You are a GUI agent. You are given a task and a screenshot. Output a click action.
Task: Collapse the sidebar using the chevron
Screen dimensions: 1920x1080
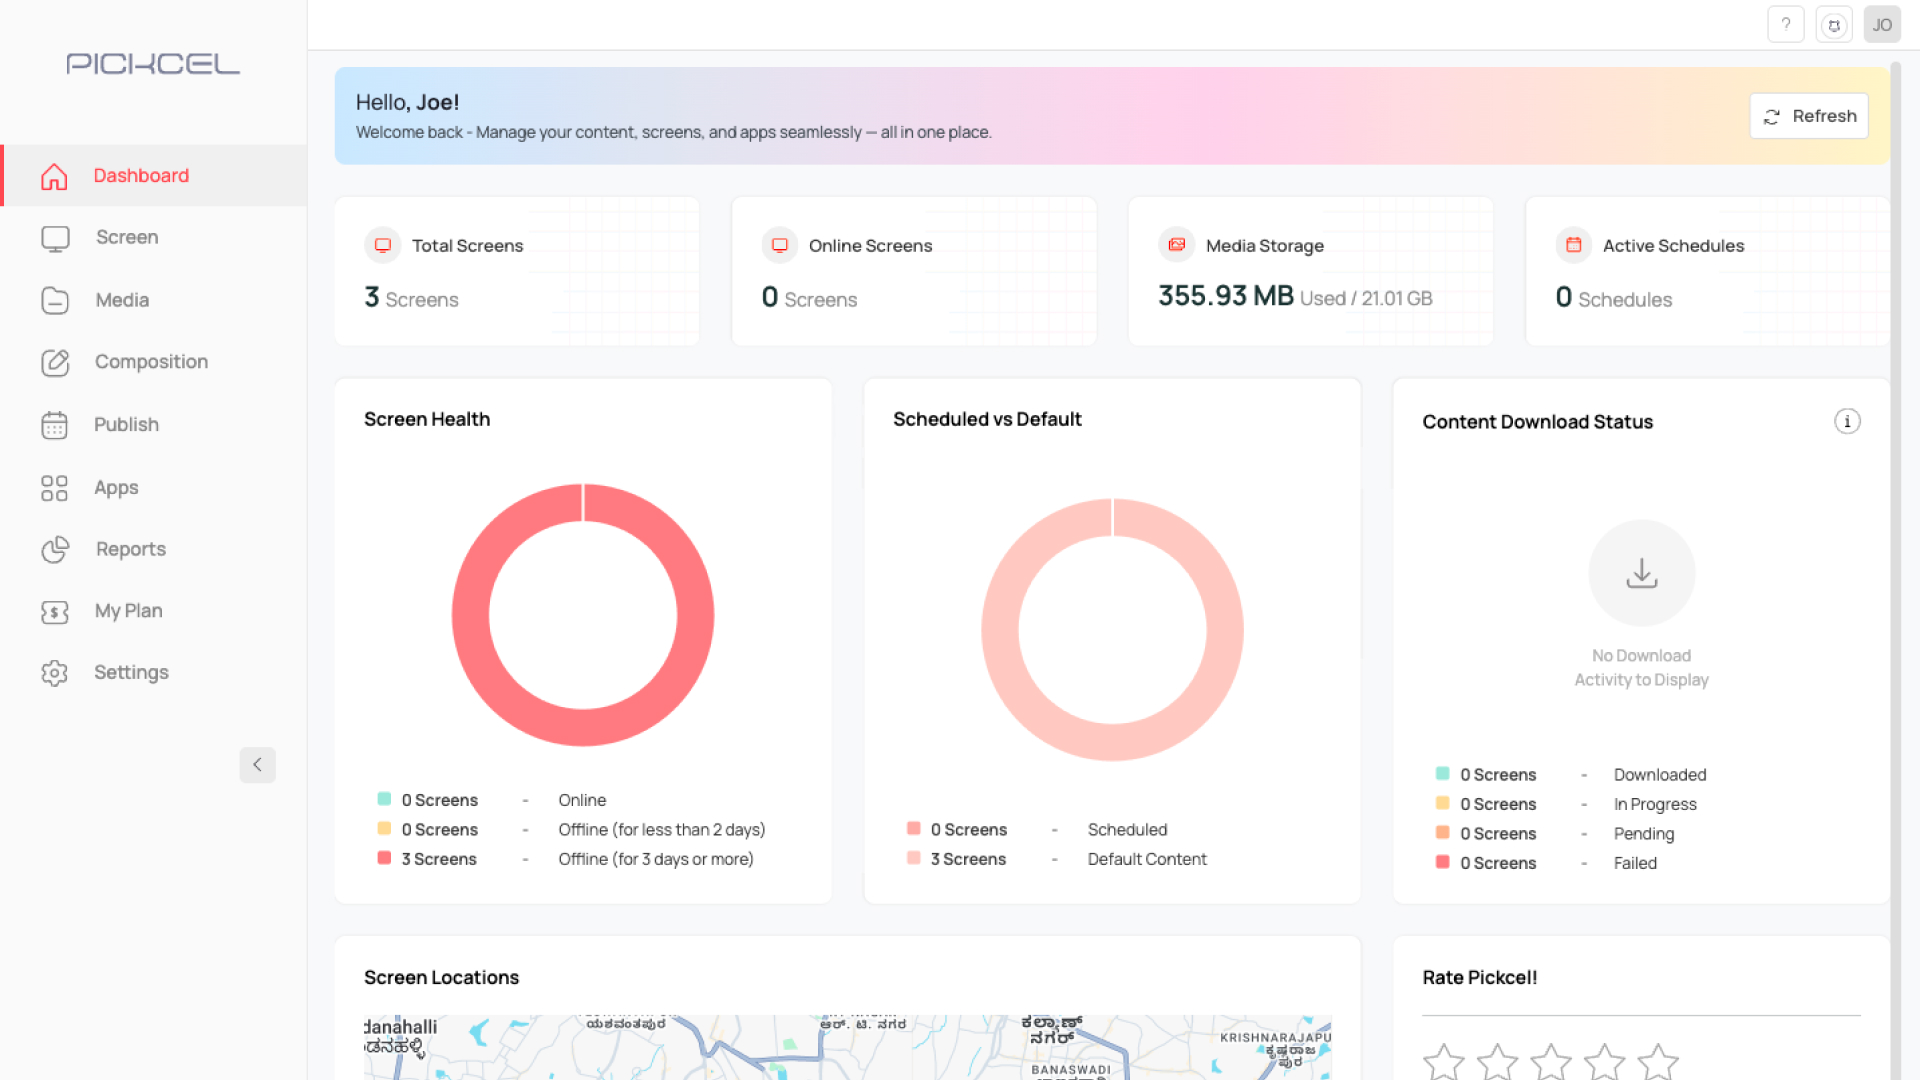point(257,765)
